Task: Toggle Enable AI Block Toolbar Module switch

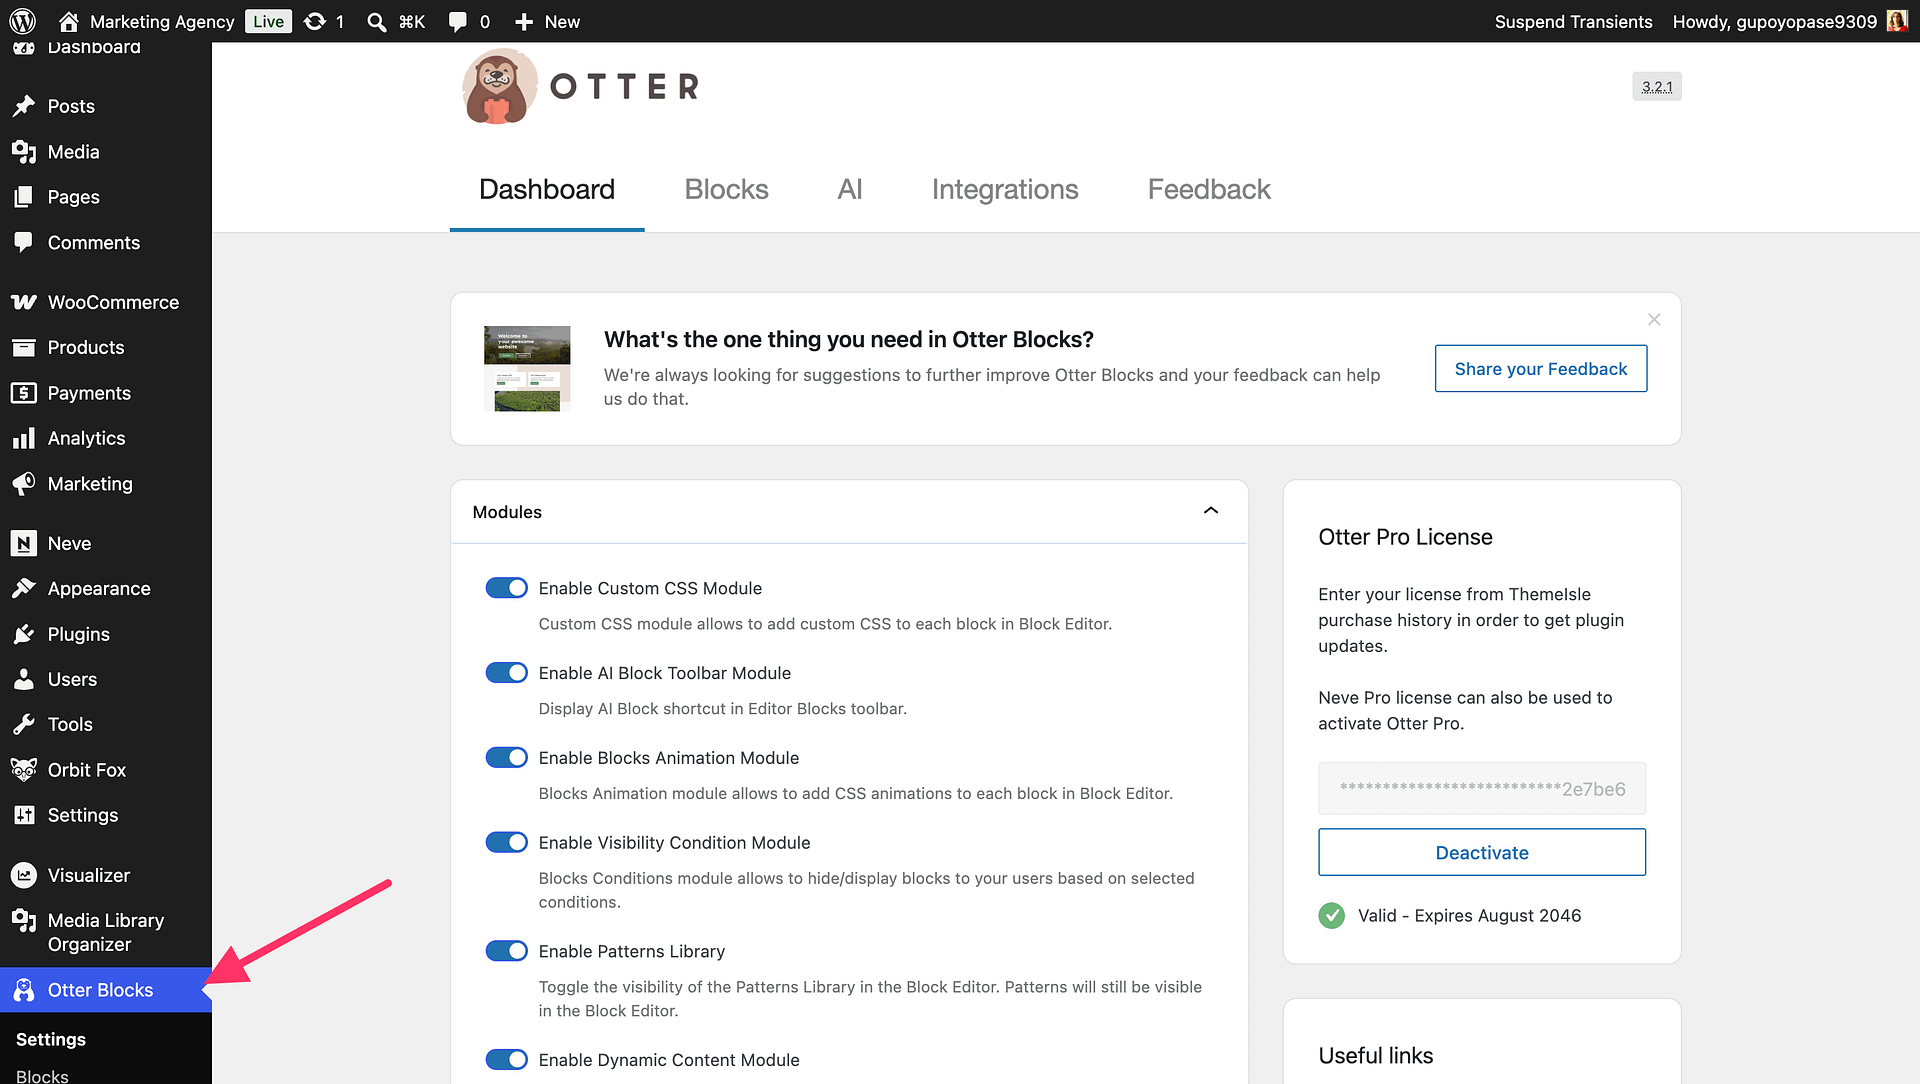Action: click(506, 673)
